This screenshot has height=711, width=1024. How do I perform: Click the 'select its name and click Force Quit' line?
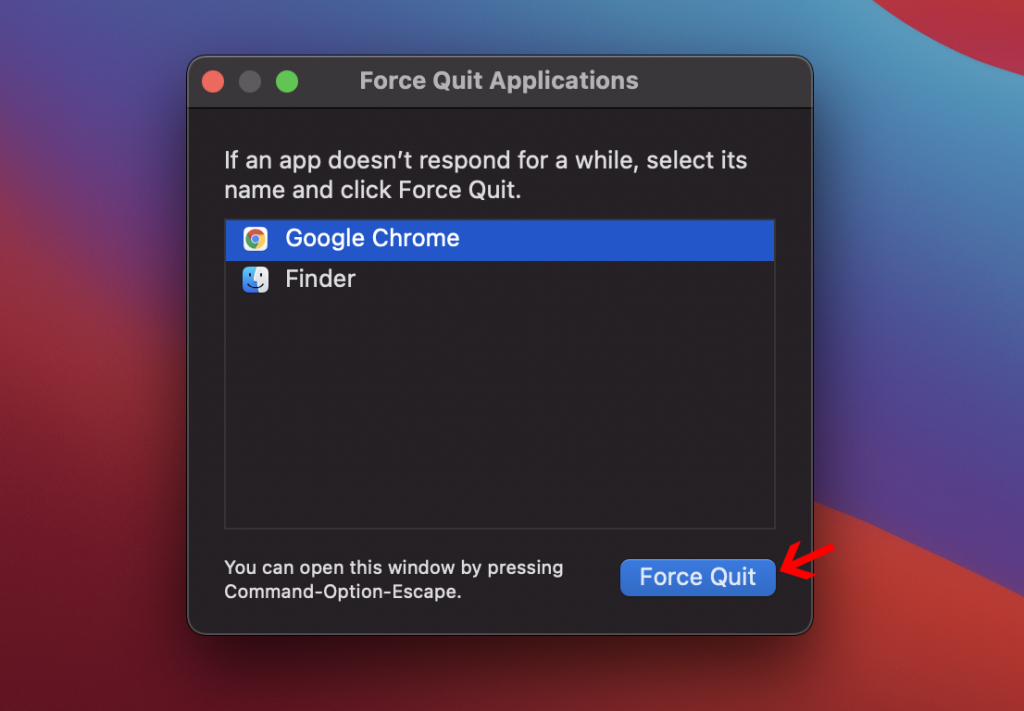point(372,190)
